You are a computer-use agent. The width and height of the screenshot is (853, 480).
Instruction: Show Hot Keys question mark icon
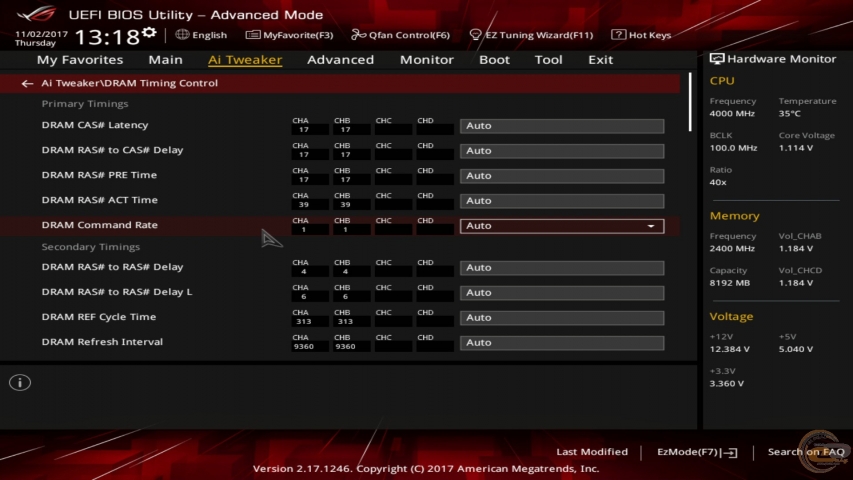pyautogui.click(x=618, y=34)
